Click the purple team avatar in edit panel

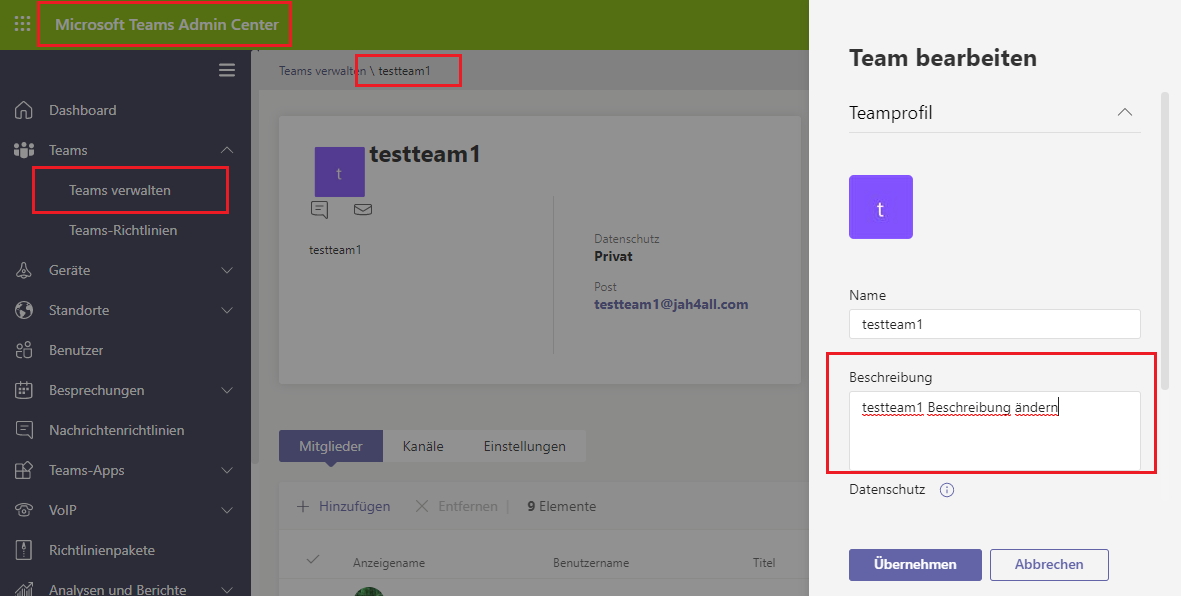[880, 207]
